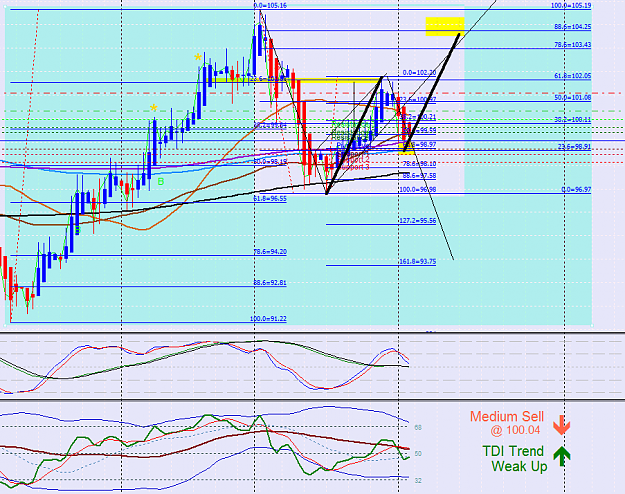Select the 78.6=103.43 level label
The image size is (625, 494).
[572, 45]
